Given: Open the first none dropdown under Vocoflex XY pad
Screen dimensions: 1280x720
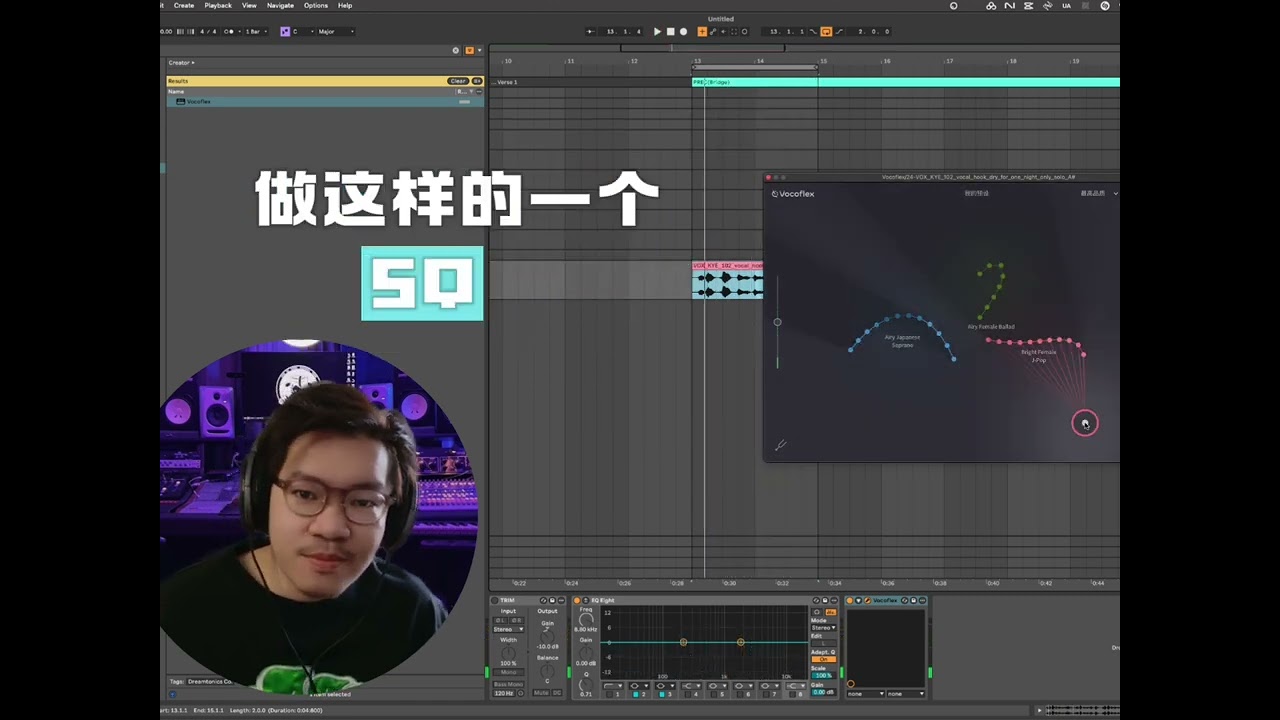Looking at the screenshot, I should 866,693.
